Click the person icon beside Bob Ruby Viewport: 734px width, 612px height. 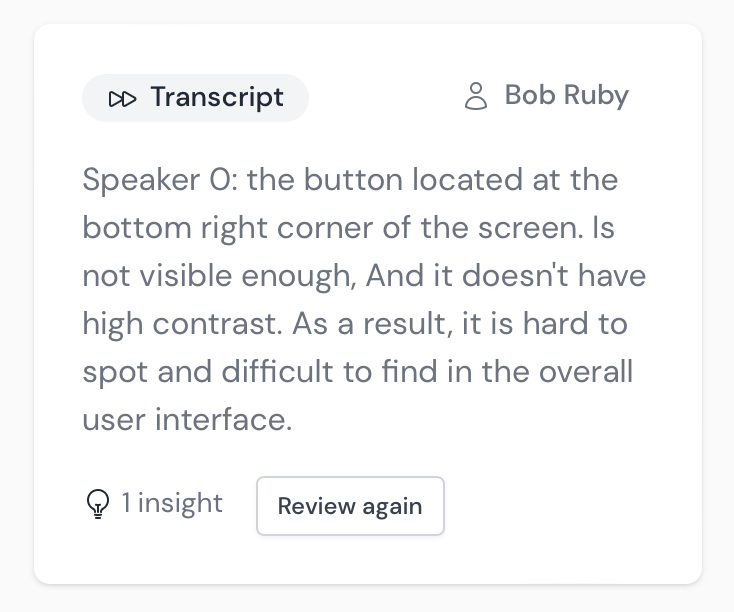pos(476,96)
